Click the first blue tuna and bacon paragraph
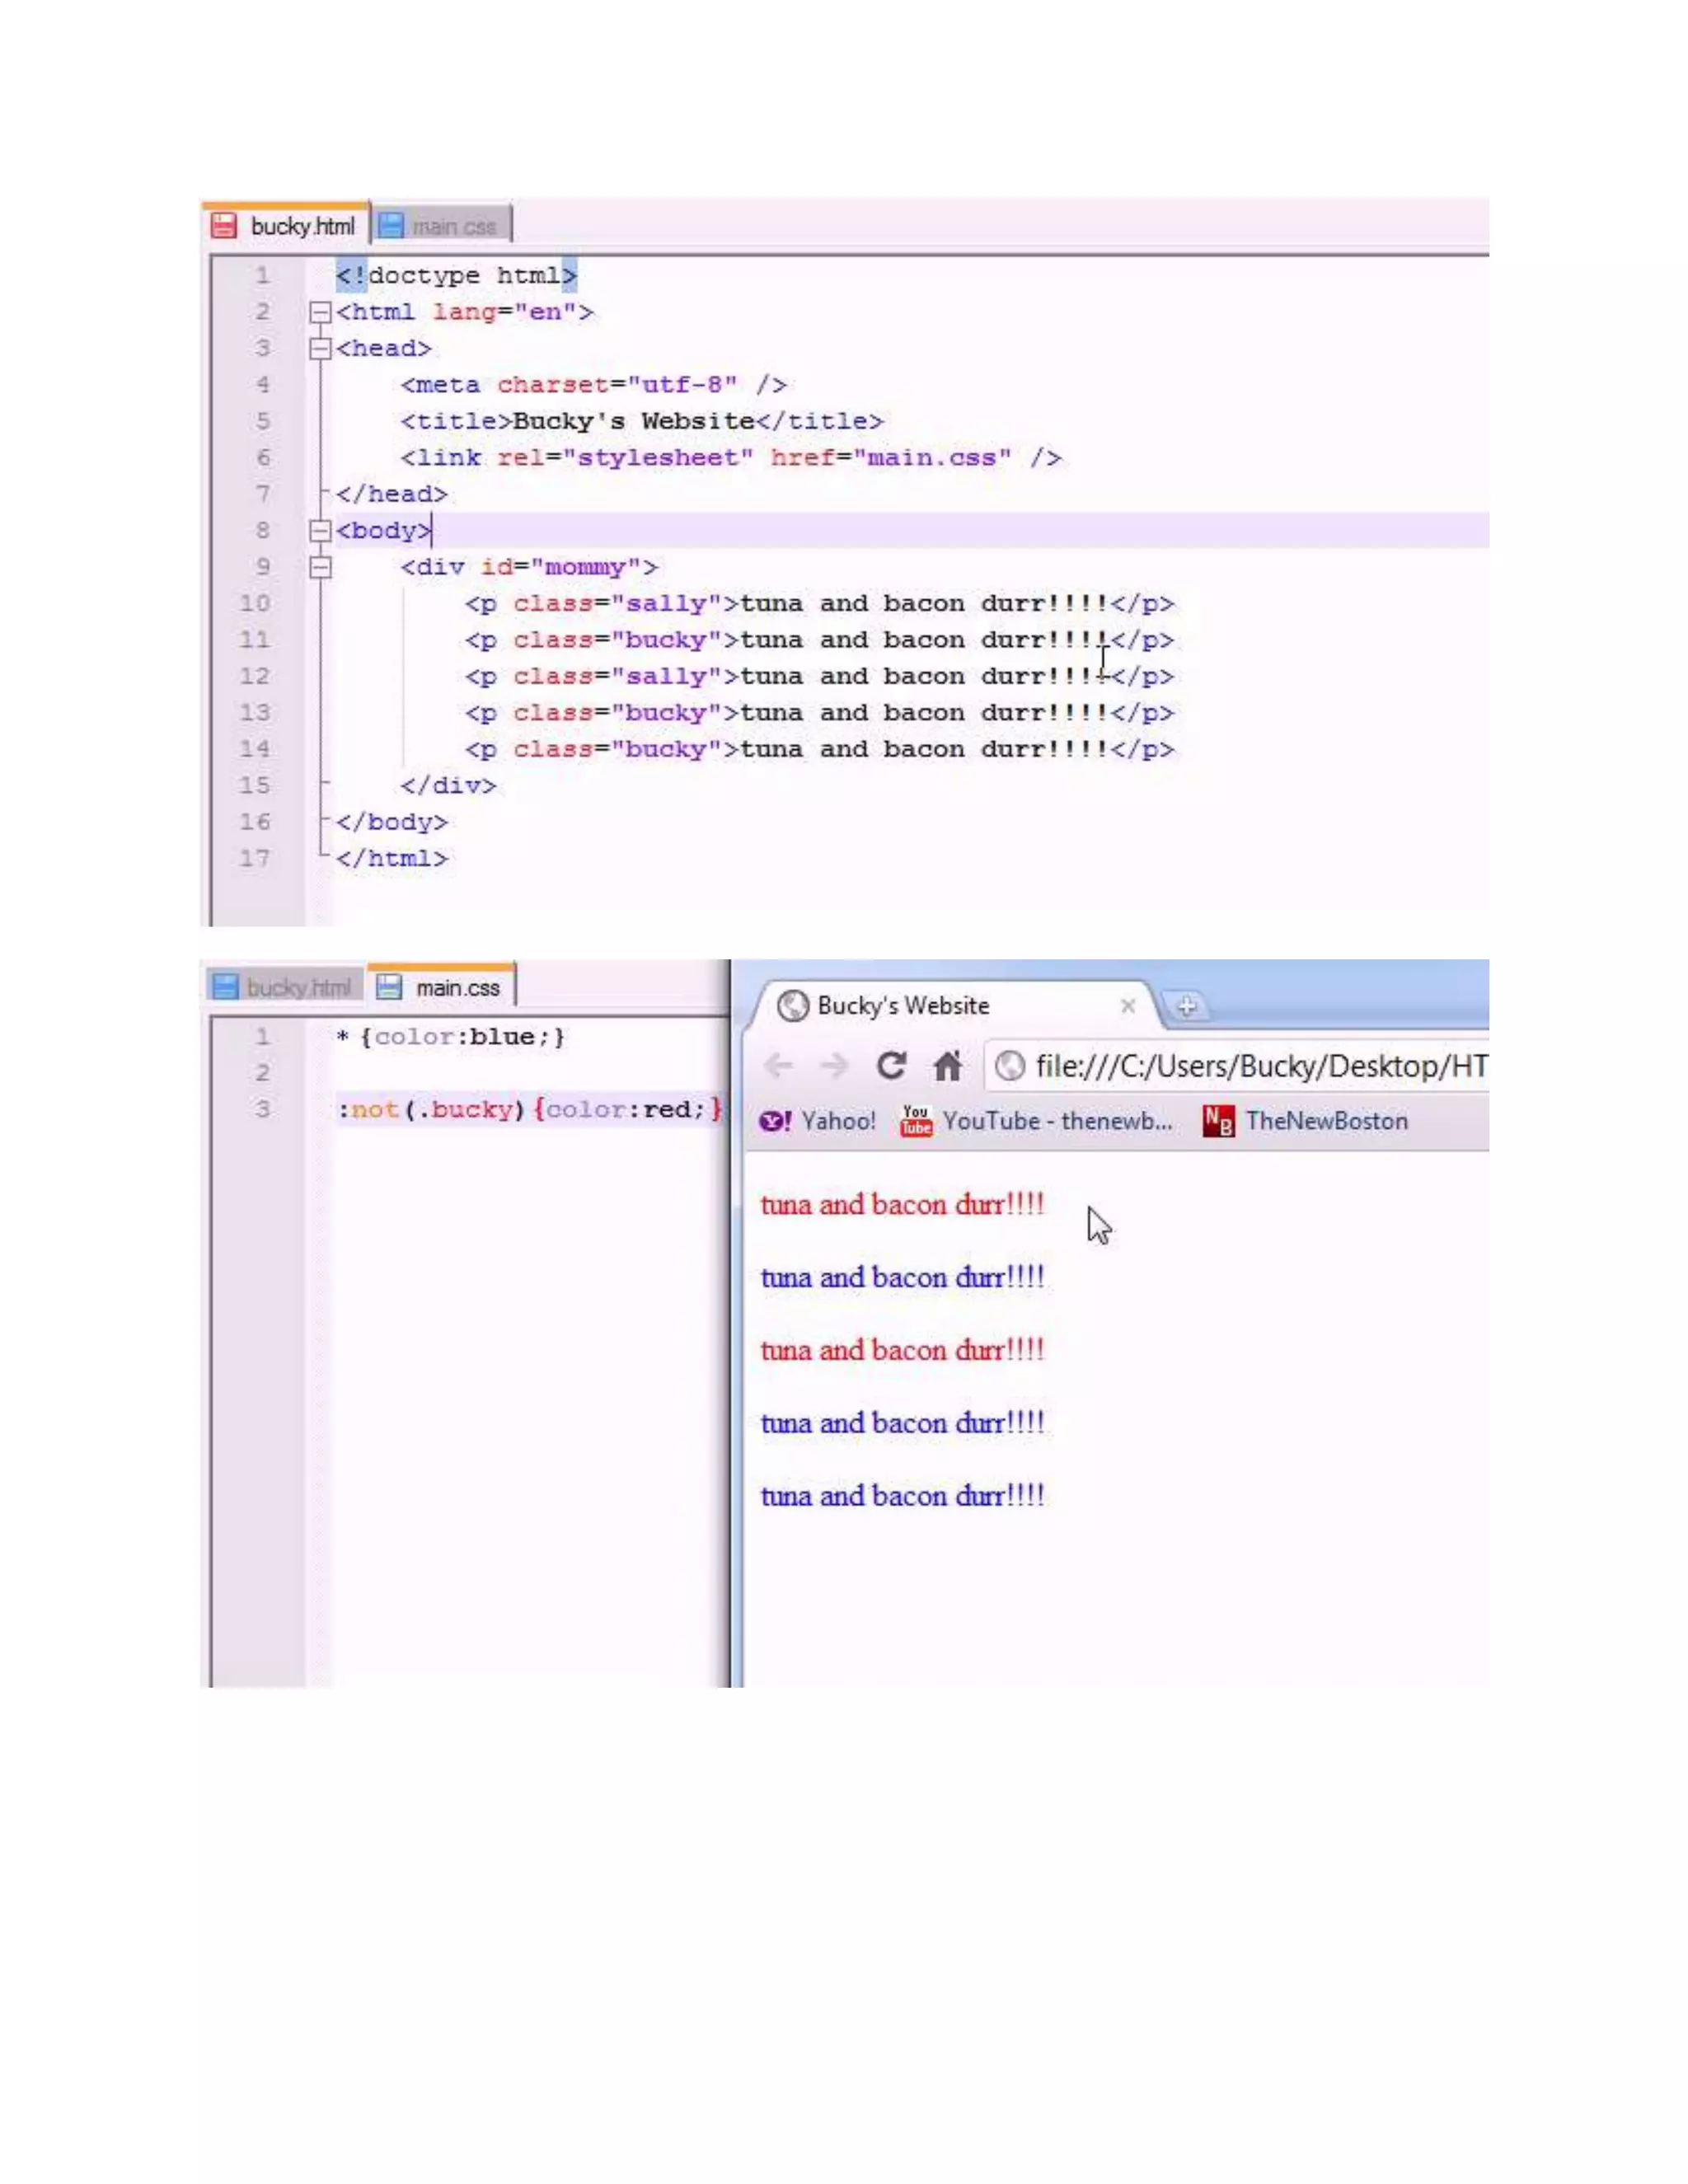Image resolution: width=1688 pixels, height=2184 pixels. [x=902, y=1278]
